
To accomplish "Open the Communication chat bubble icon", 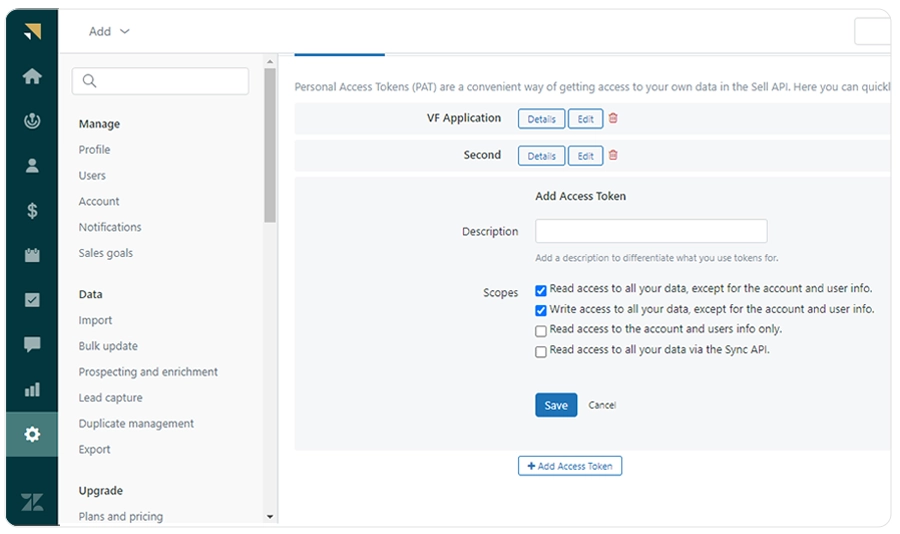I will pyautogui.click(x=32, y=345).
